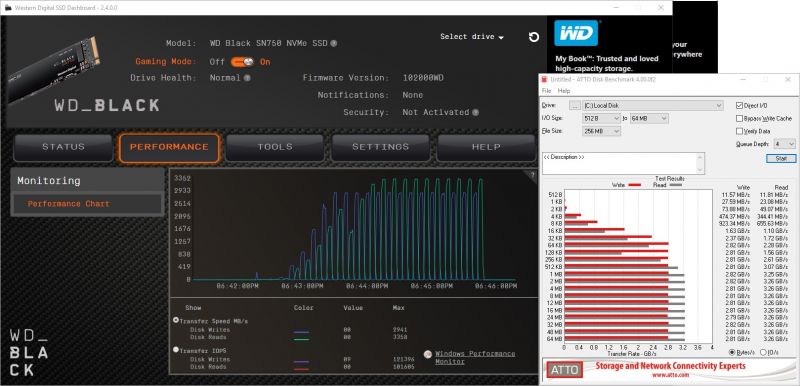The height and width of the screenshot is (386, 800).
Task: Select the Transfer IOPS radio button
Action: [176, 350]
